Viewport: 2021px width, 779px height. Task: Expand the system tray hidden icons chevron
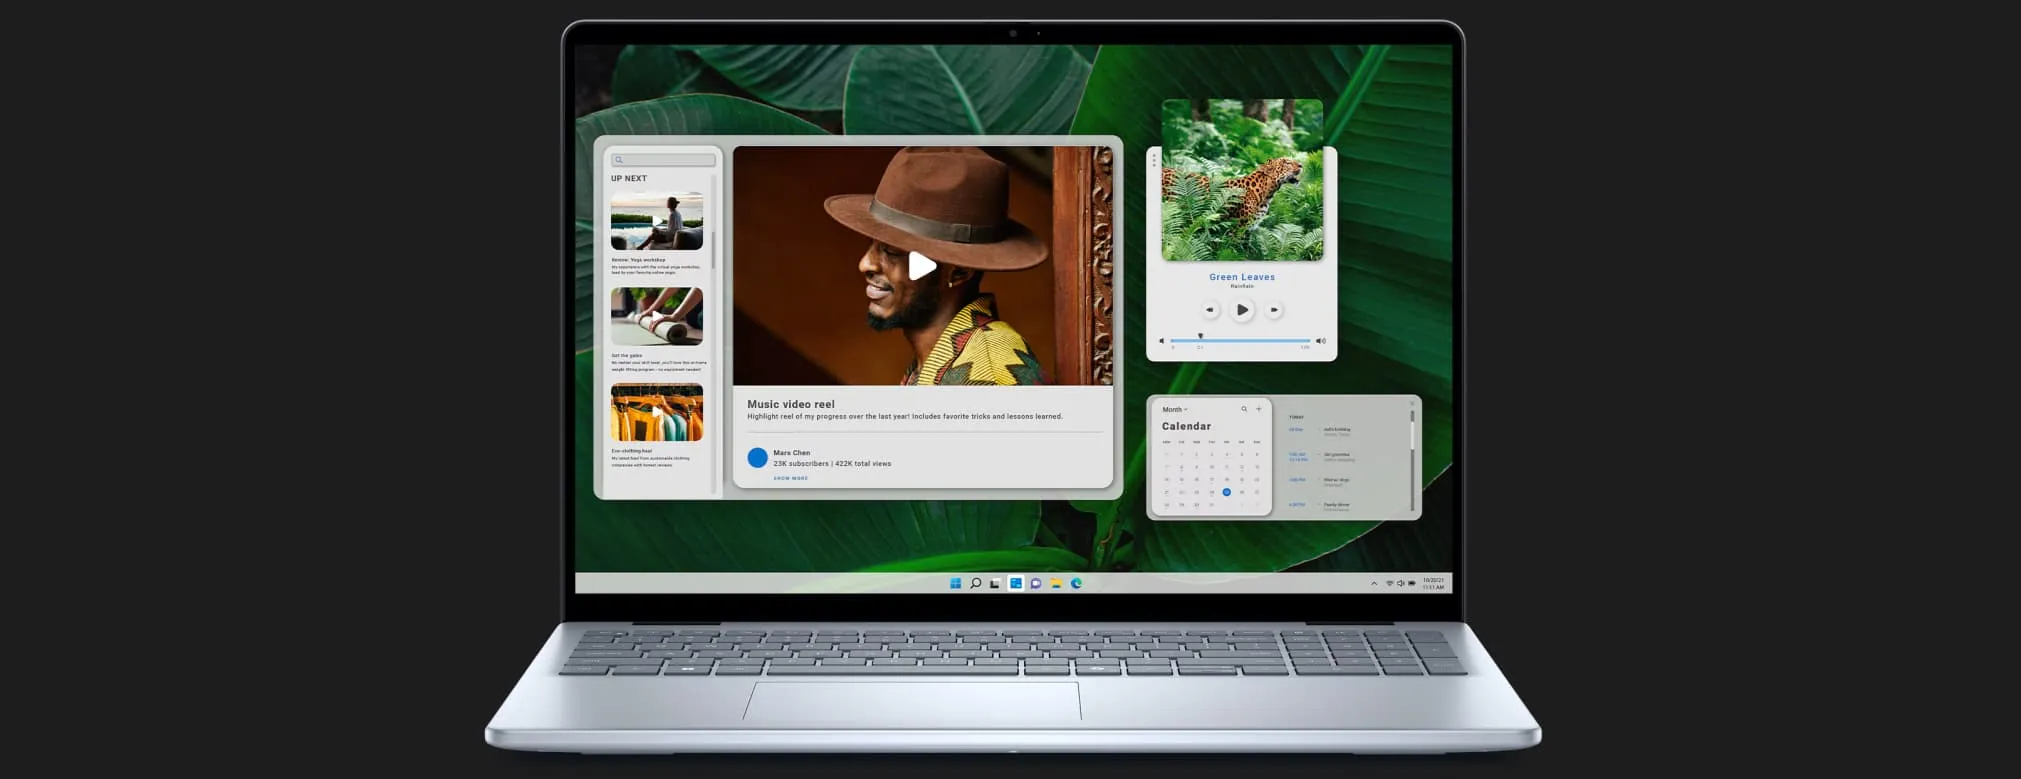[1374, 583]
